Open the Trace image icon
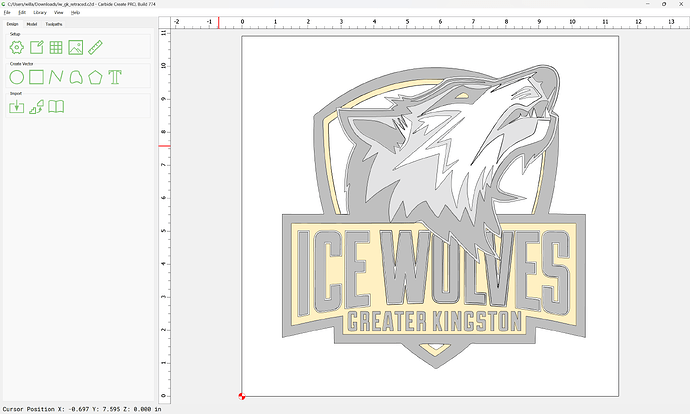The height and width of the screenshot is (414, 690). tap(37, 107)
